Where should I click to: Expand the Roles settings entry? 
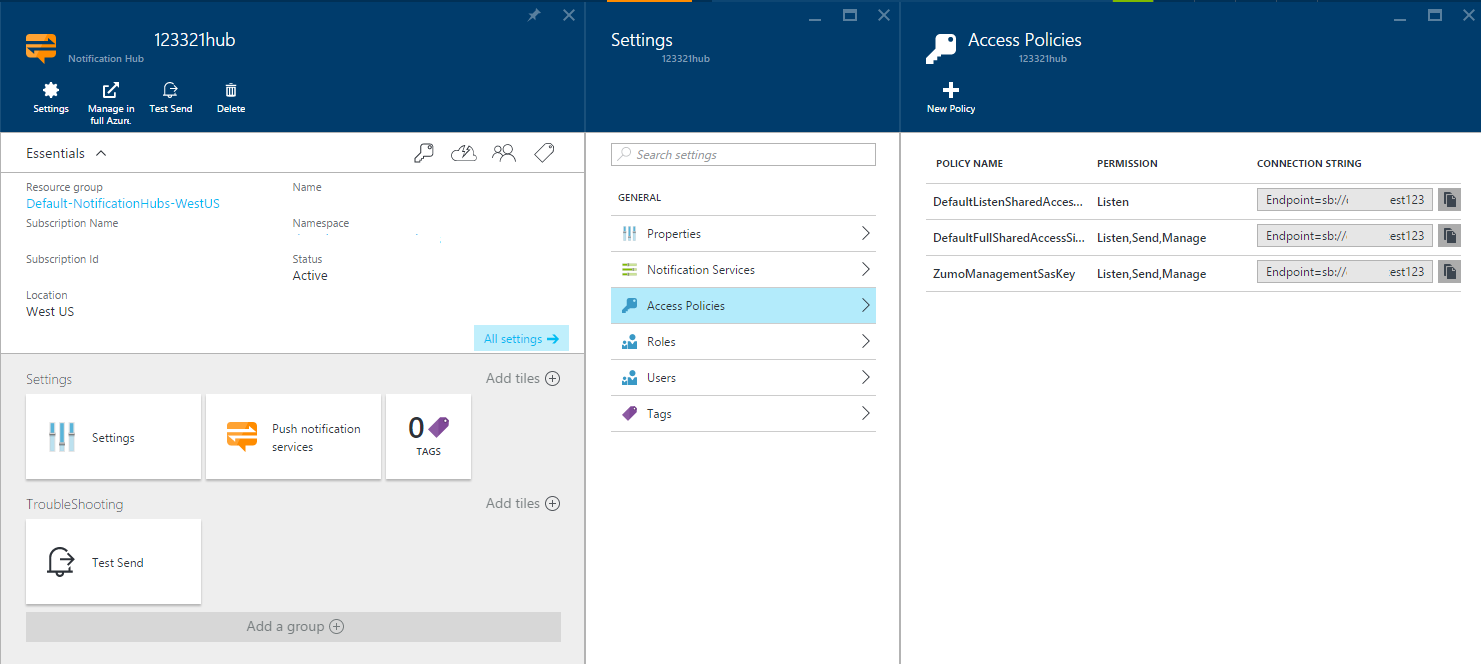[x=743, y=341]
